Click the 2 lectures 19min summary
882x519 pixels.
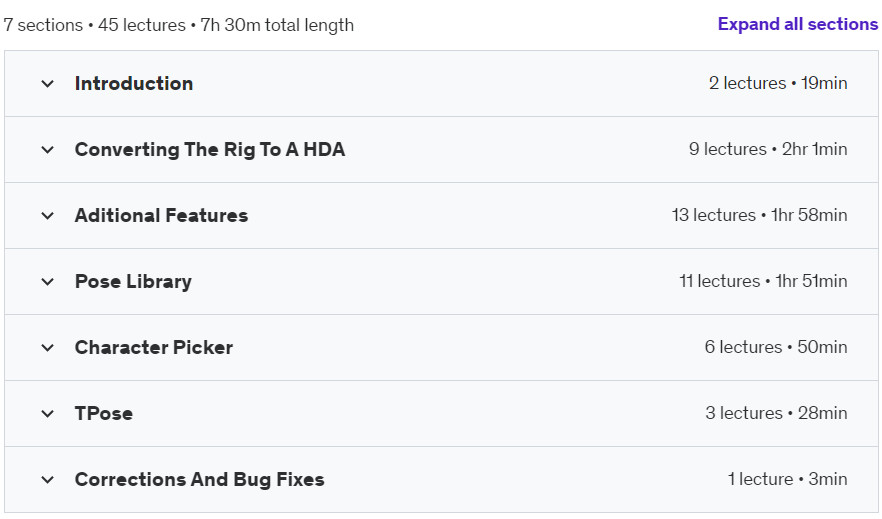[x=778, y=83]
